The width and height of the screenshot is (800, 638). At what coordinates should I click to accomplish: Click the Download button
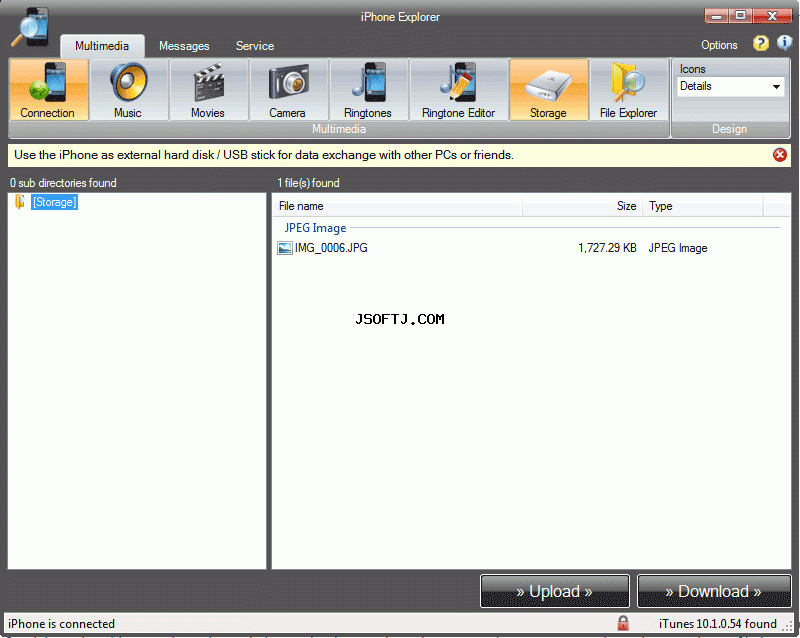tap(714, 592)
